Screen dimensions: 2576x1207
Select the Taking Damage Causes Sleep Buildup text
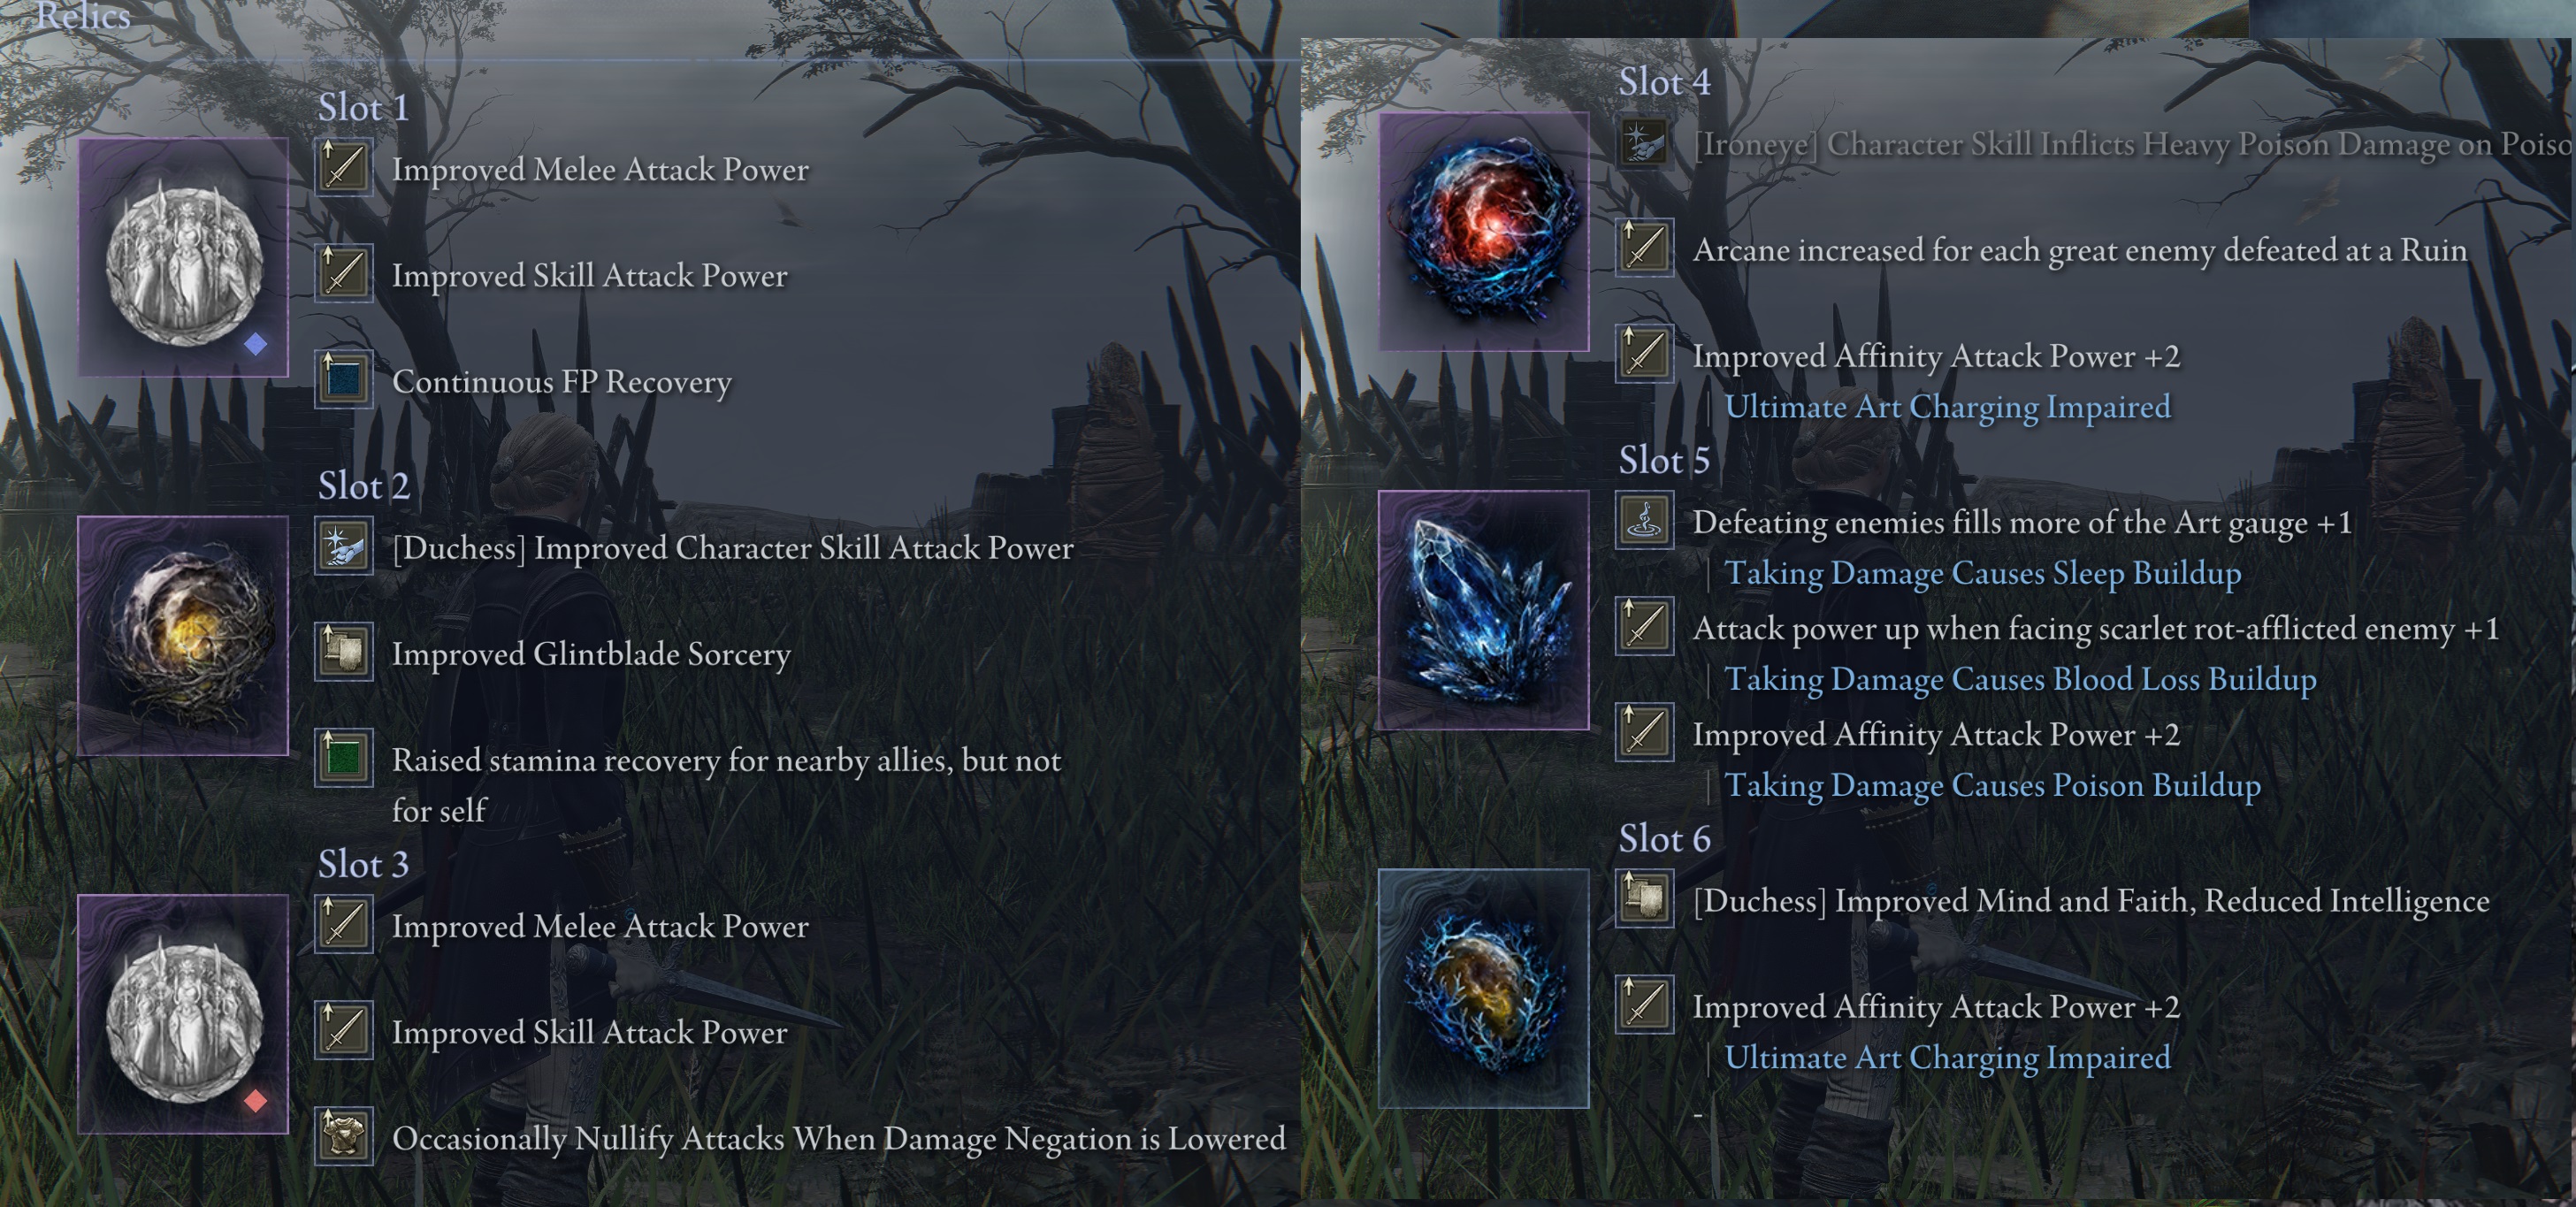coord(1983,573)
